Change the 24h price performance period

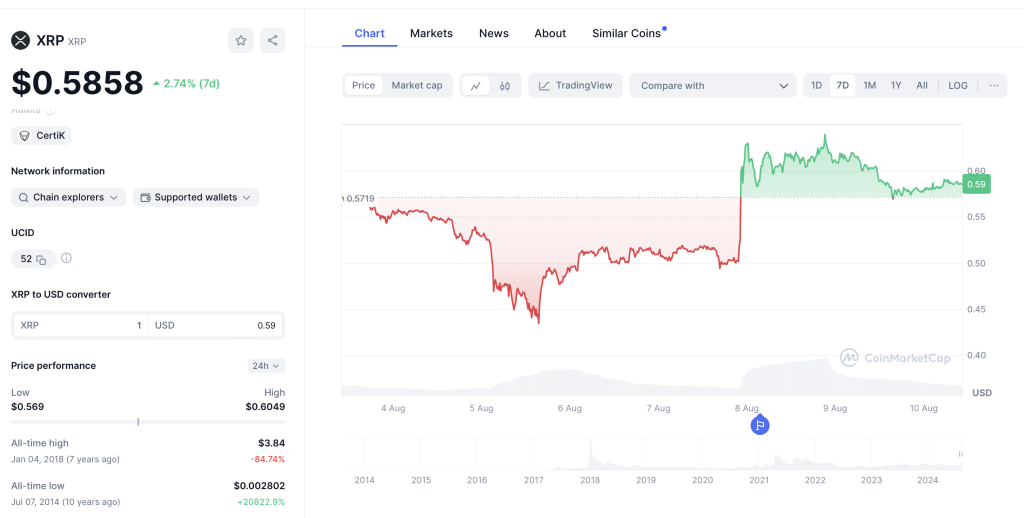coord(266,366)
